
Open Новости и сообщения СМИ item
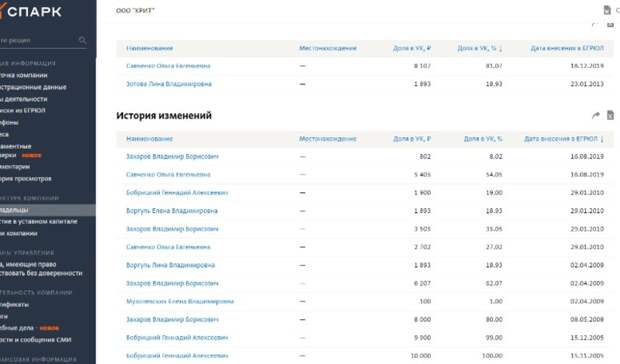pos(36,340)
